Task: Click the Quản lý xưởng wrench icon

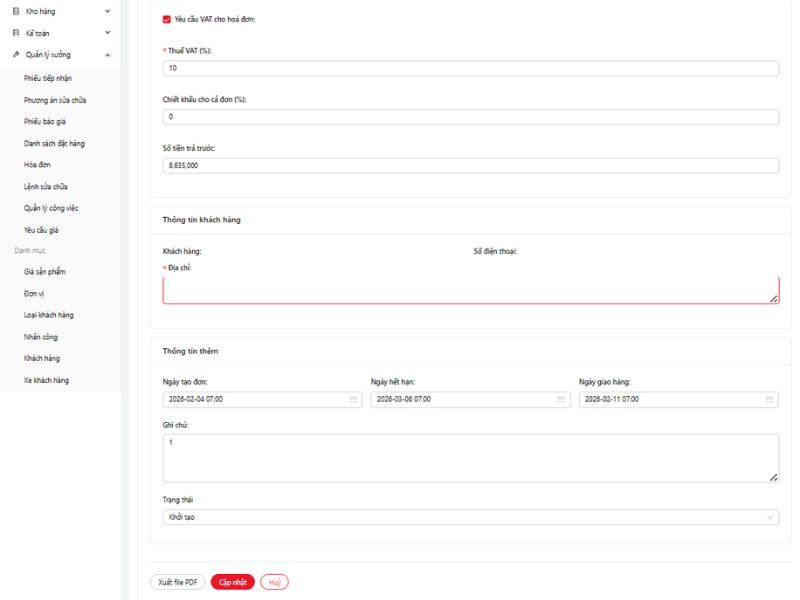Action: (15, 55)
